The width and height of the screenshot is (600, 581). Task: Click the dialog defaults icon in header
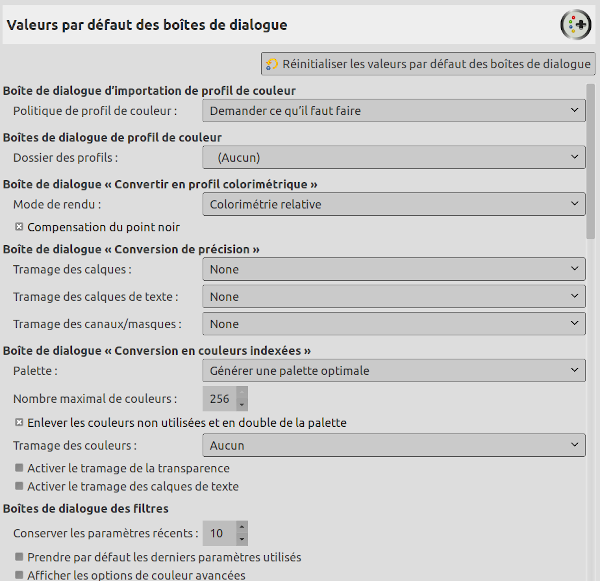[576, 25]
